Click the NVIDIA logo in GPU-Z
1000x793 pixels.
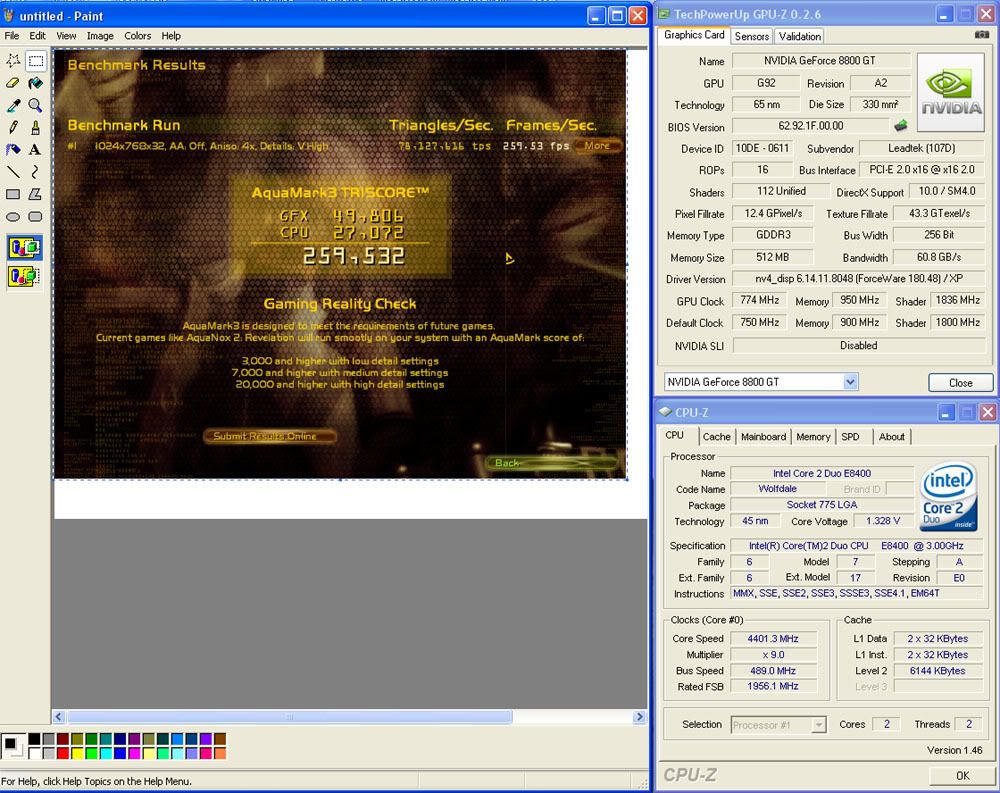coord(951,93)
